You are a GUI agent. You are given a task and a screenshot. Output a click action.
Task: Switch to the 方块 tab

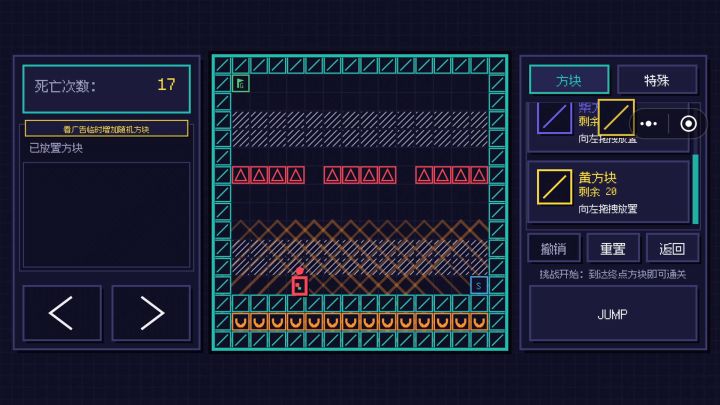[569, 80]
